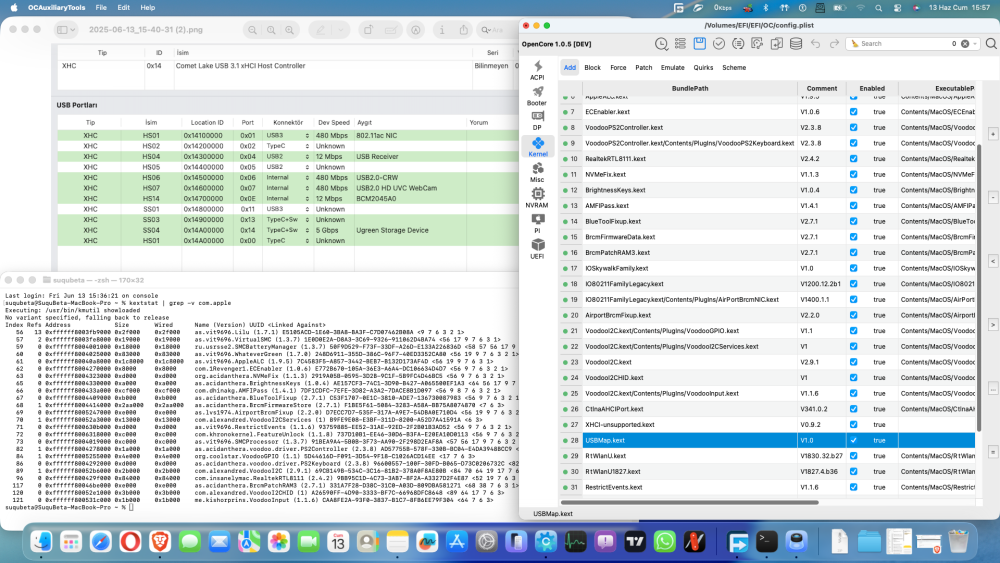Open the sidebar view dropdown in Preview

(66, 30)
